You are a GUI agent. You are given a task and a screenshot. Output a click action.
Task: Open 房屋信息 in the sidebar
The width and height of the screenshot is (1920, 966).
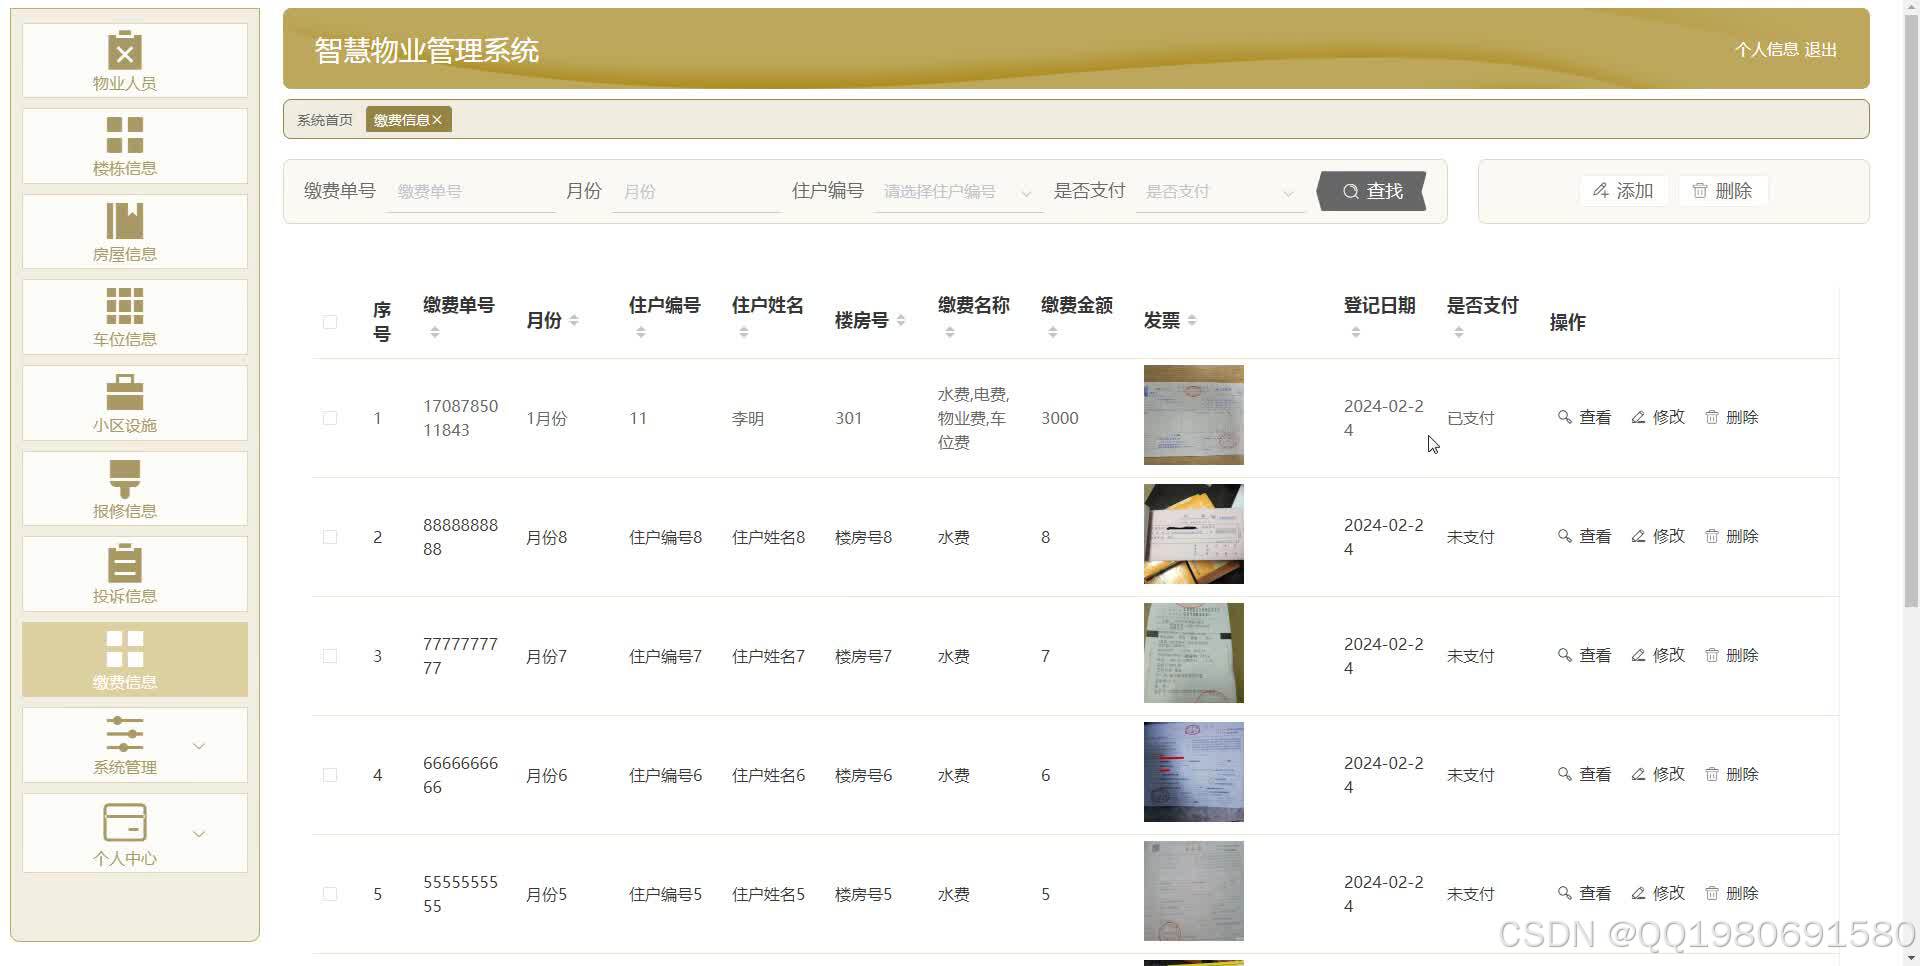[x=124, y=224]
